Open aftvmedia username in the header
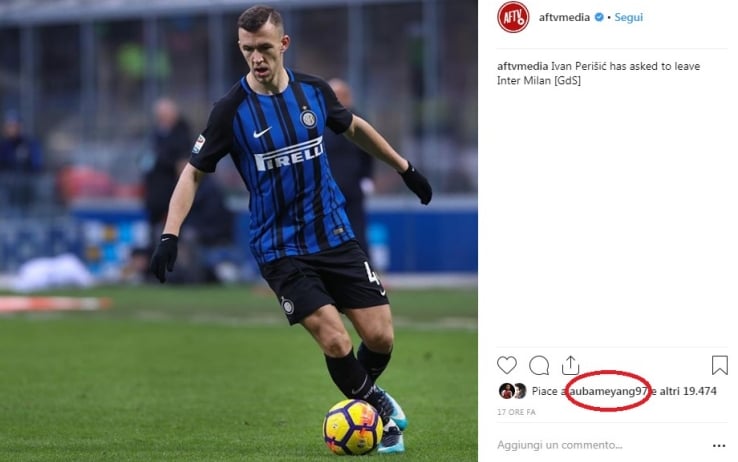Viewport: 738px width, 462px height. [564, 17]
